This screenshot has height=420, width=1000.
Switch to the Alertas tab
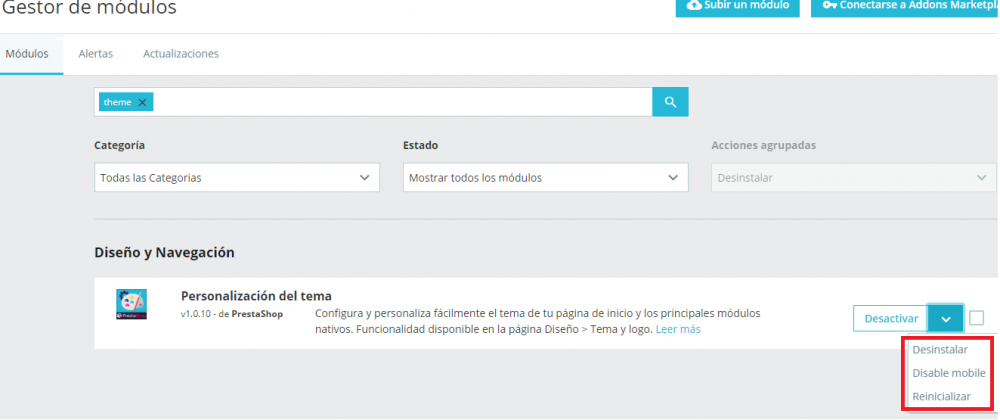[x=96, y=54]
